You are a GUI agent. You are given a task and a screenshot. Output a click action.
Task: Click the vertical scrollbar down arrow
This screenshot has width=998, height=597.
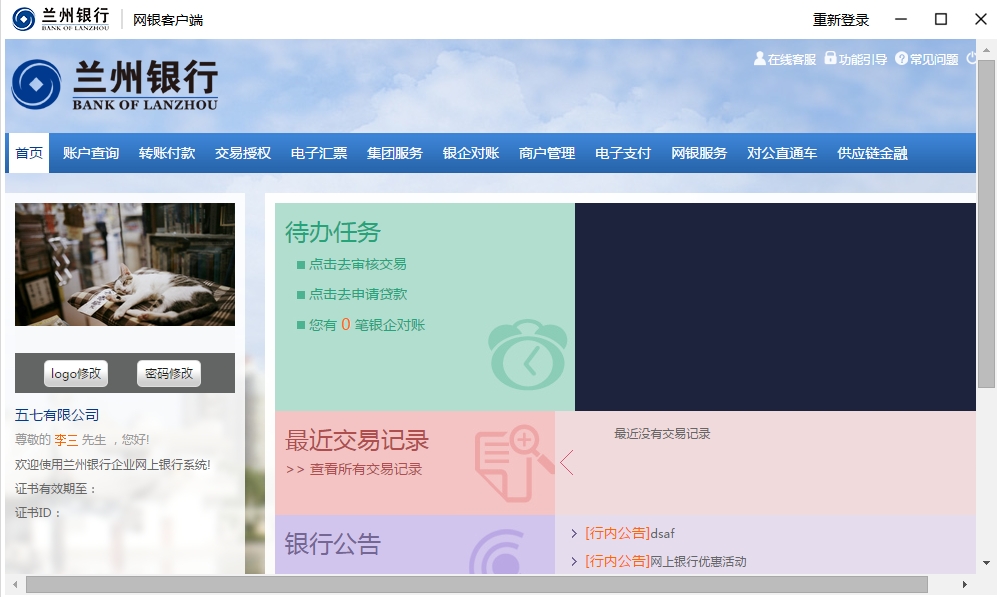(987, 563)
